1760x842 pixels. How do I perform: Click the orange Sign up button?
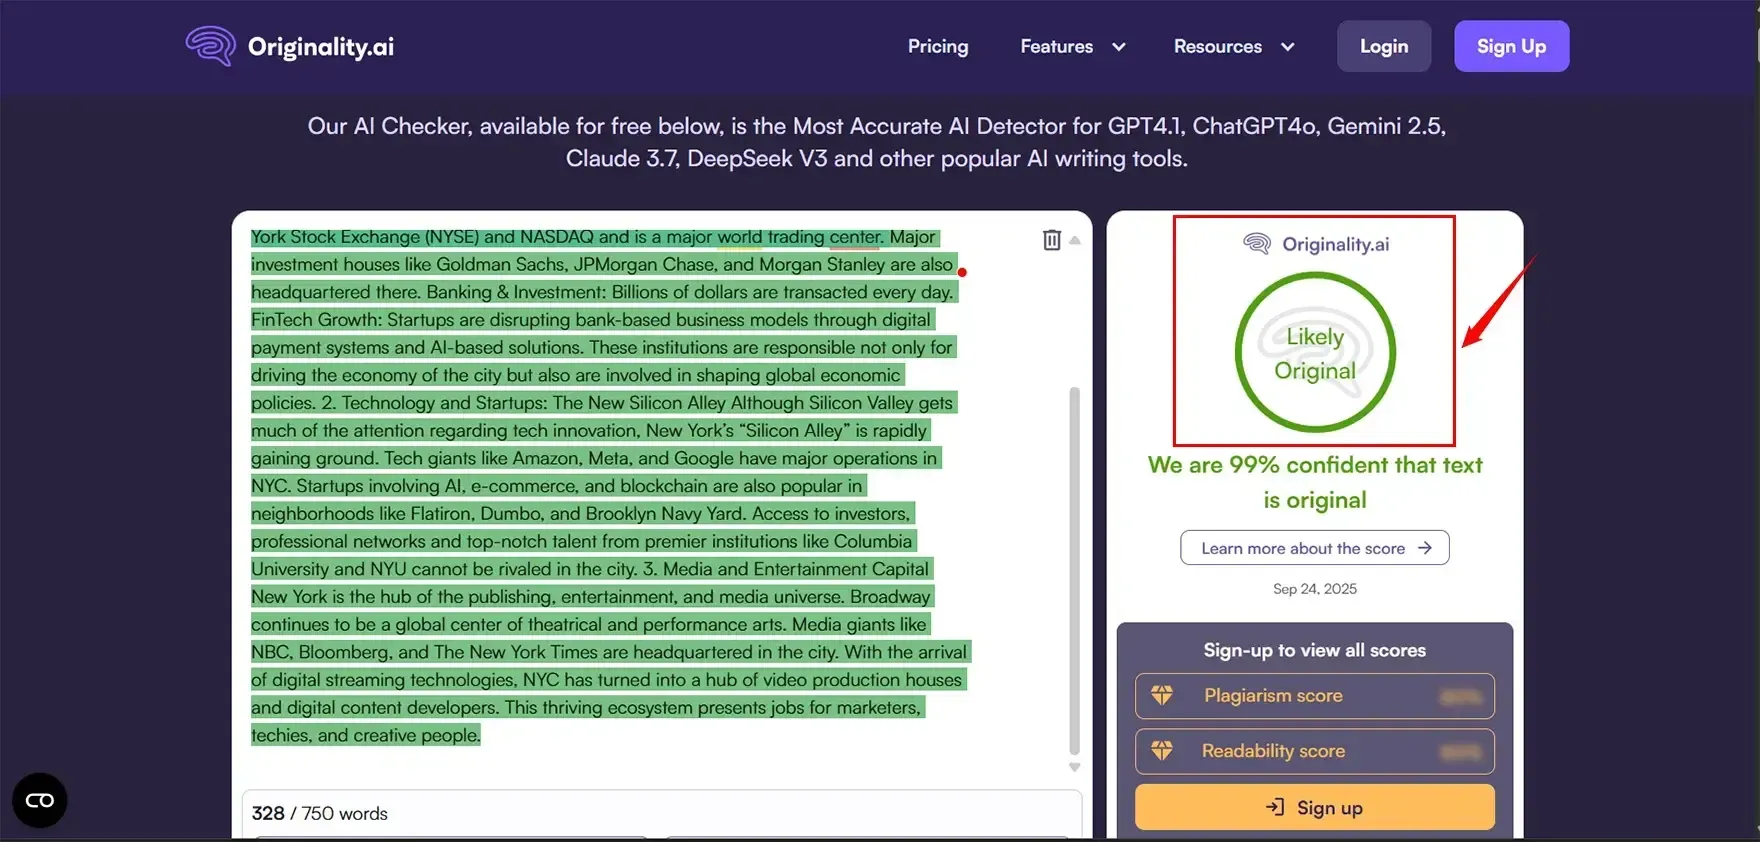[x=1314, y=808]
